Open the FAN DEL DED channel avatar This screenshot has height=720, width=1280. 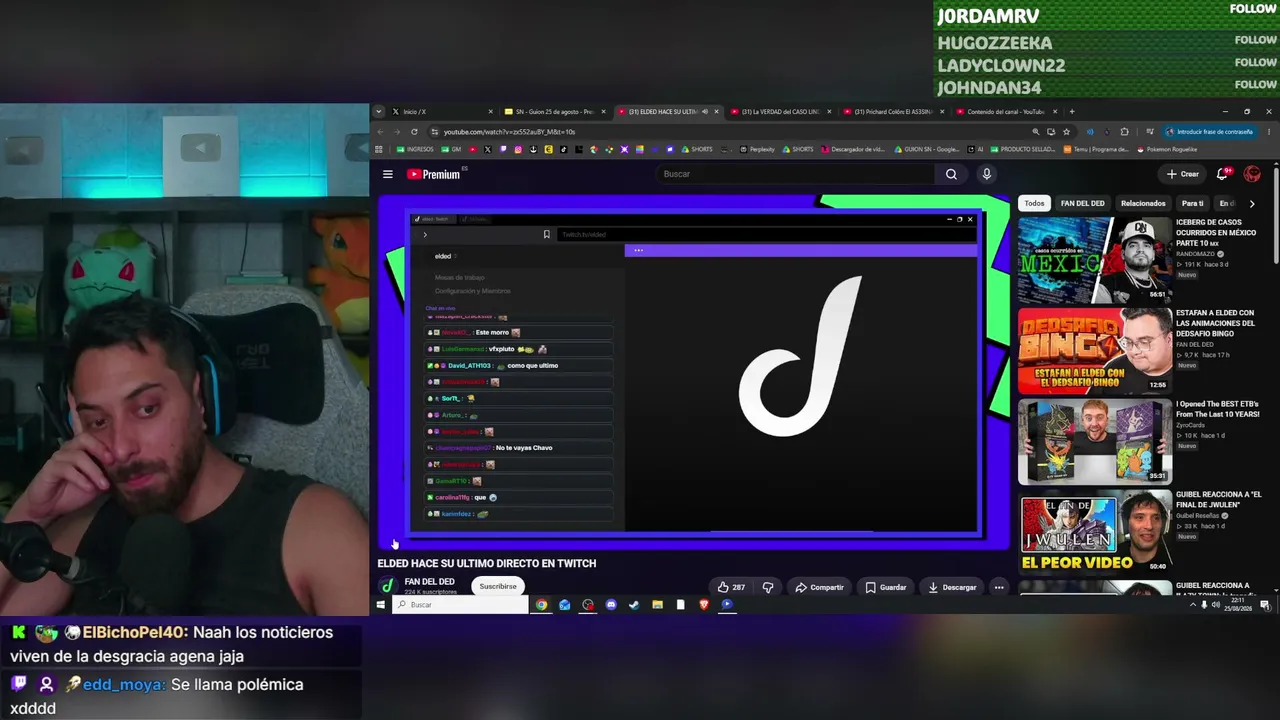point(388,586)
